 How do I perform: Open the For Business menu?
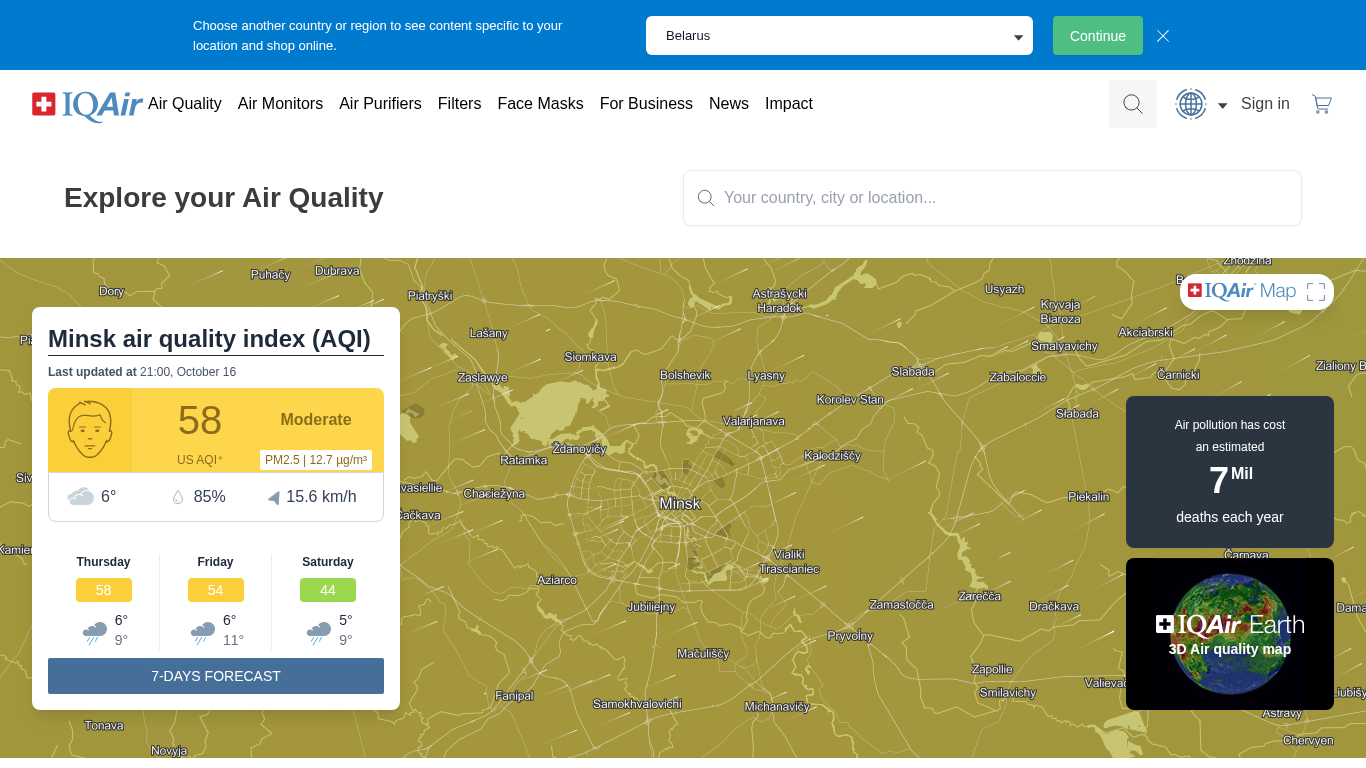[x=646, y=104]
